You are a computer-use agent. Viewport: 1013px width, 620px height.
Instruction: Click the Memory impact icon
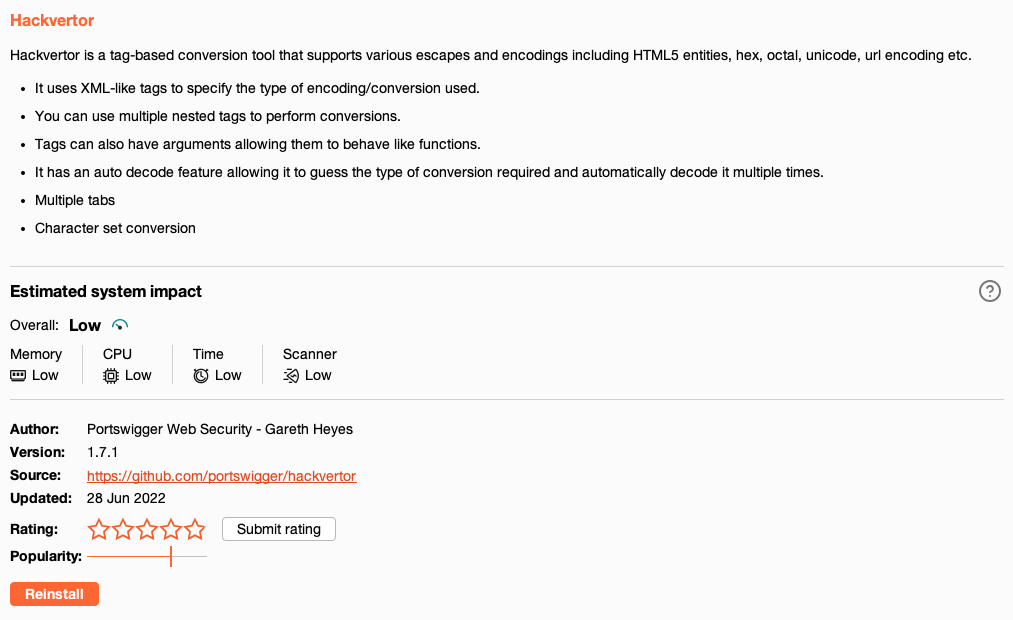(18, 375)
